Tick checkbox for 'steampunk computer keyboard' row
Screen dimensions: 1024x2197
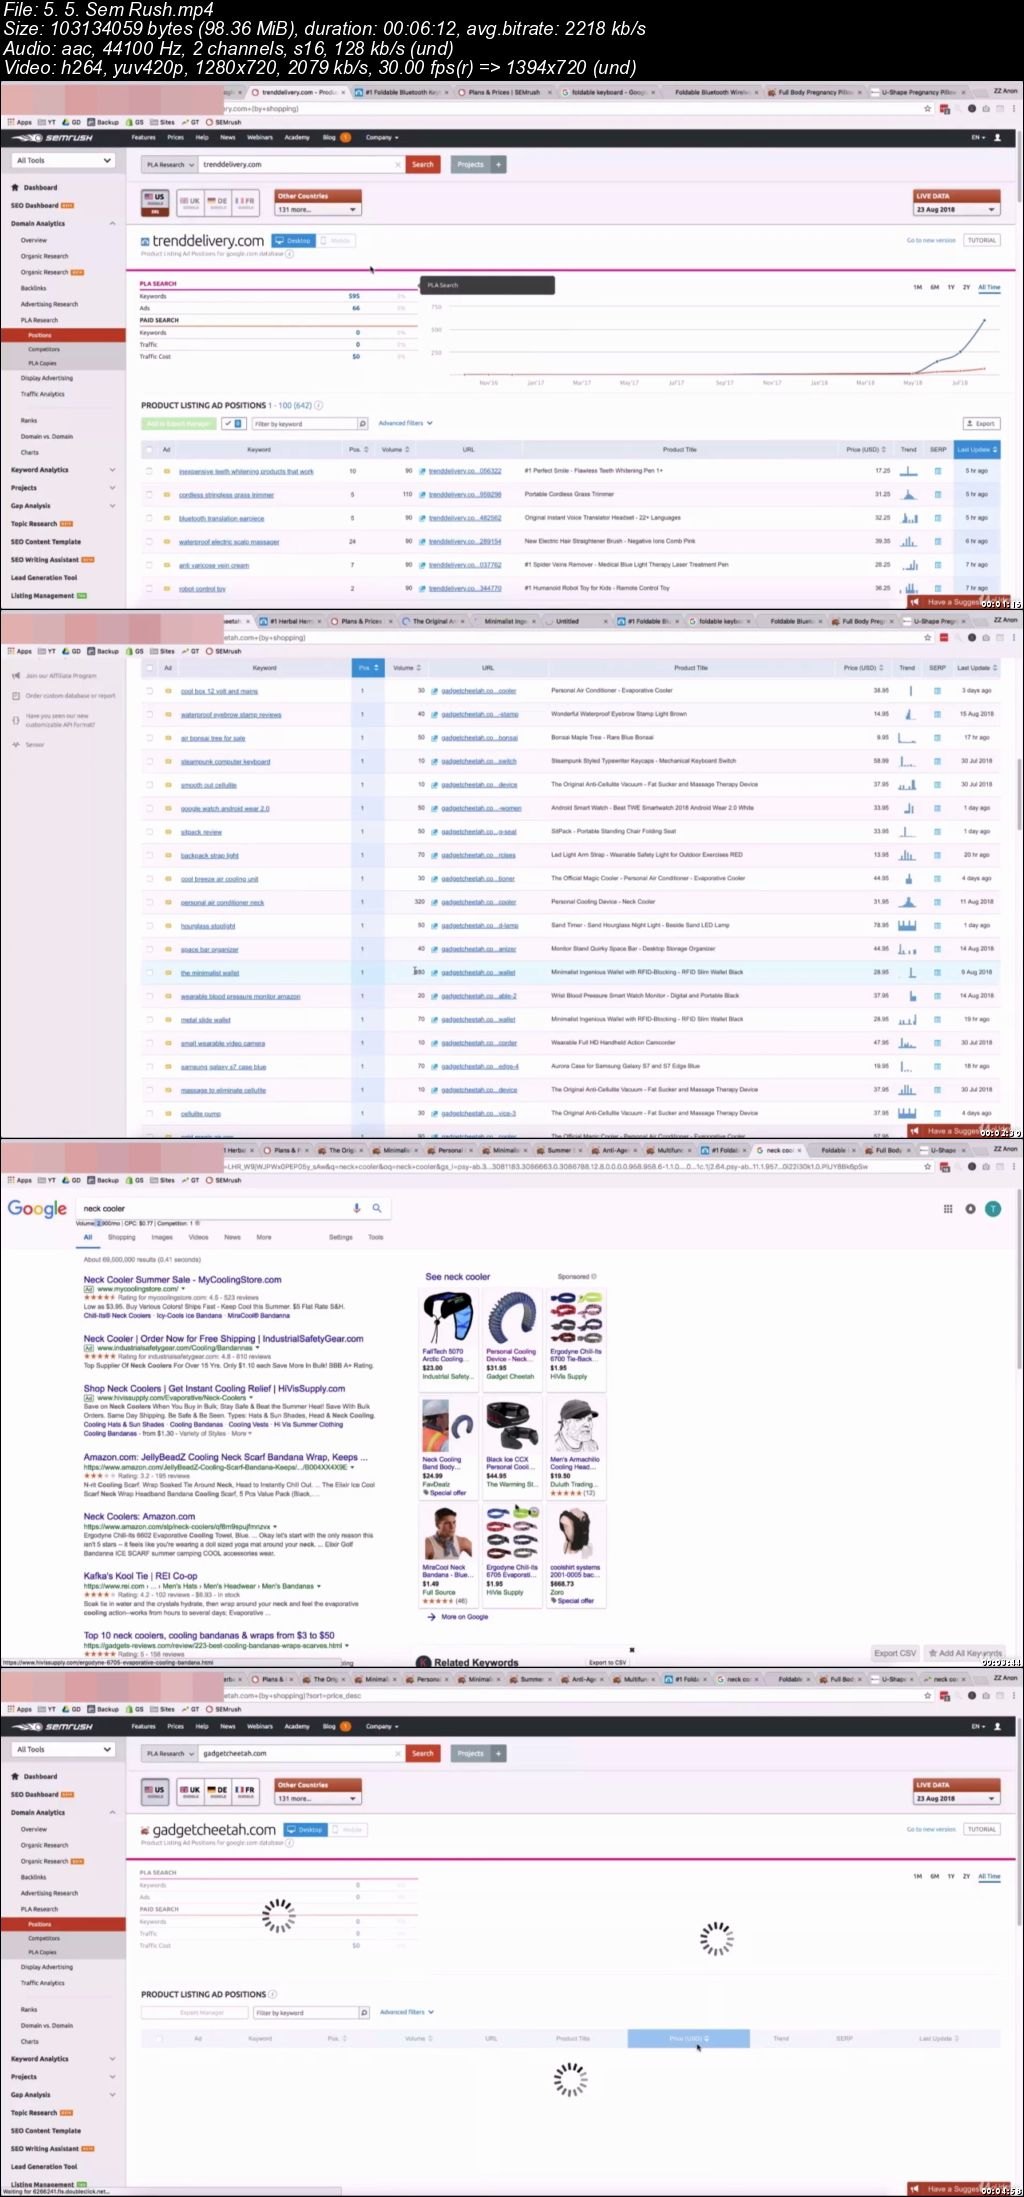150,761
